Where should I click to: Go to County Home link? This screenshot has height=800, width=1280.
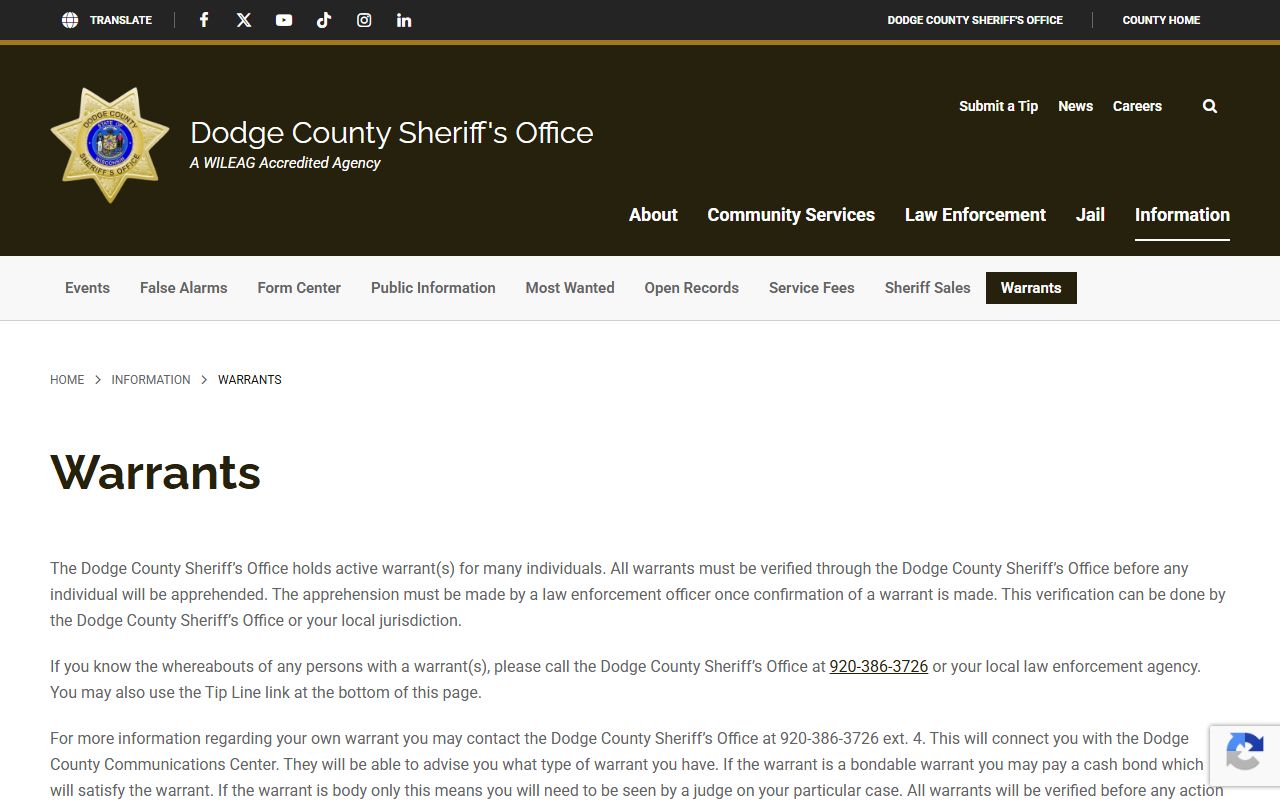pyautogui.click(x=1161, y=20)
